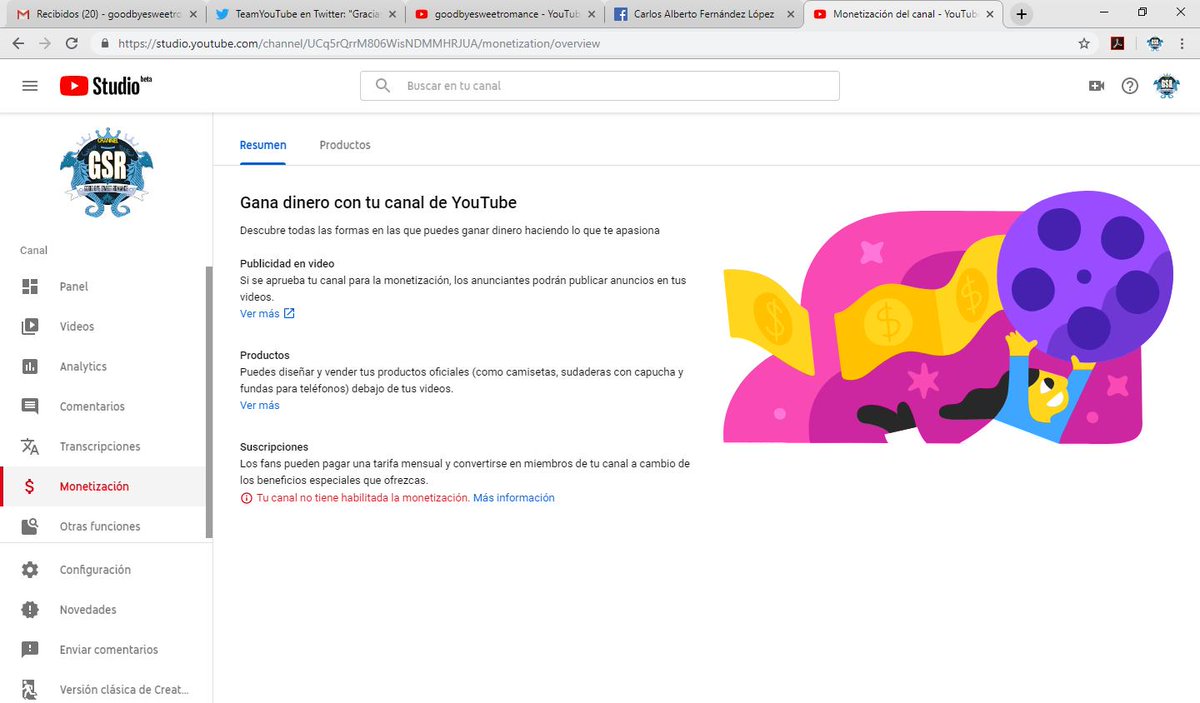Click the external link icon beside Ver más

pos(289,313)
